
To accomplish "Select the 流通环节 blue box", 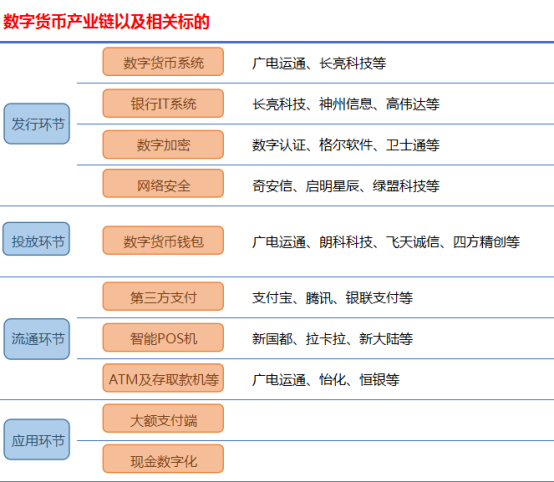I will point(37,339).
